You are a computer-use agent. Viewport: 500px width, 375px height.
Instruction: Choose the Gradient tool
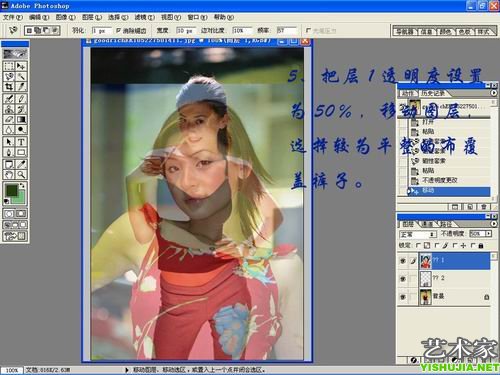21,119
